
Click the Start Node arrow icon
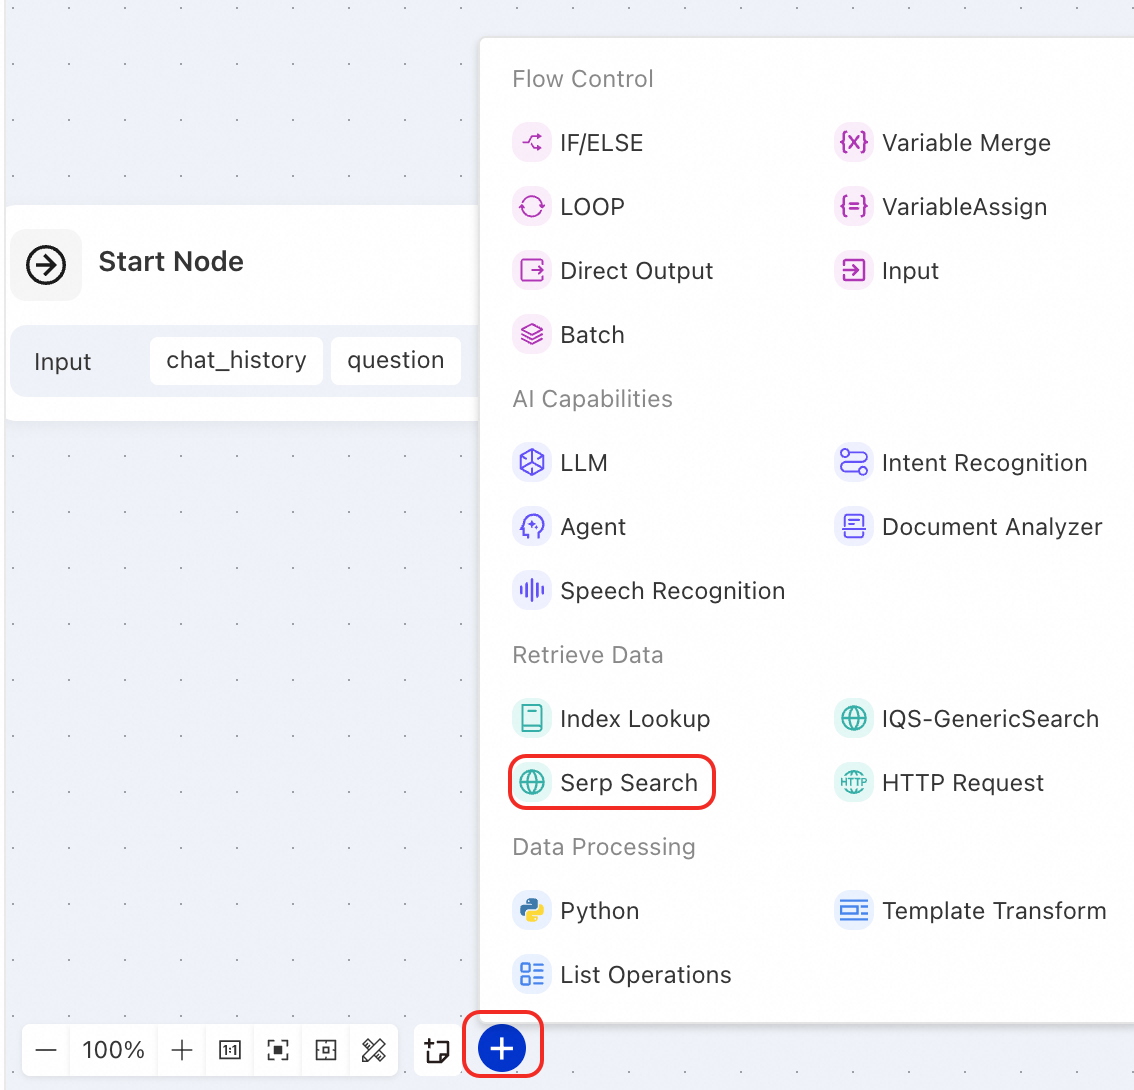(x=46, y=265)
